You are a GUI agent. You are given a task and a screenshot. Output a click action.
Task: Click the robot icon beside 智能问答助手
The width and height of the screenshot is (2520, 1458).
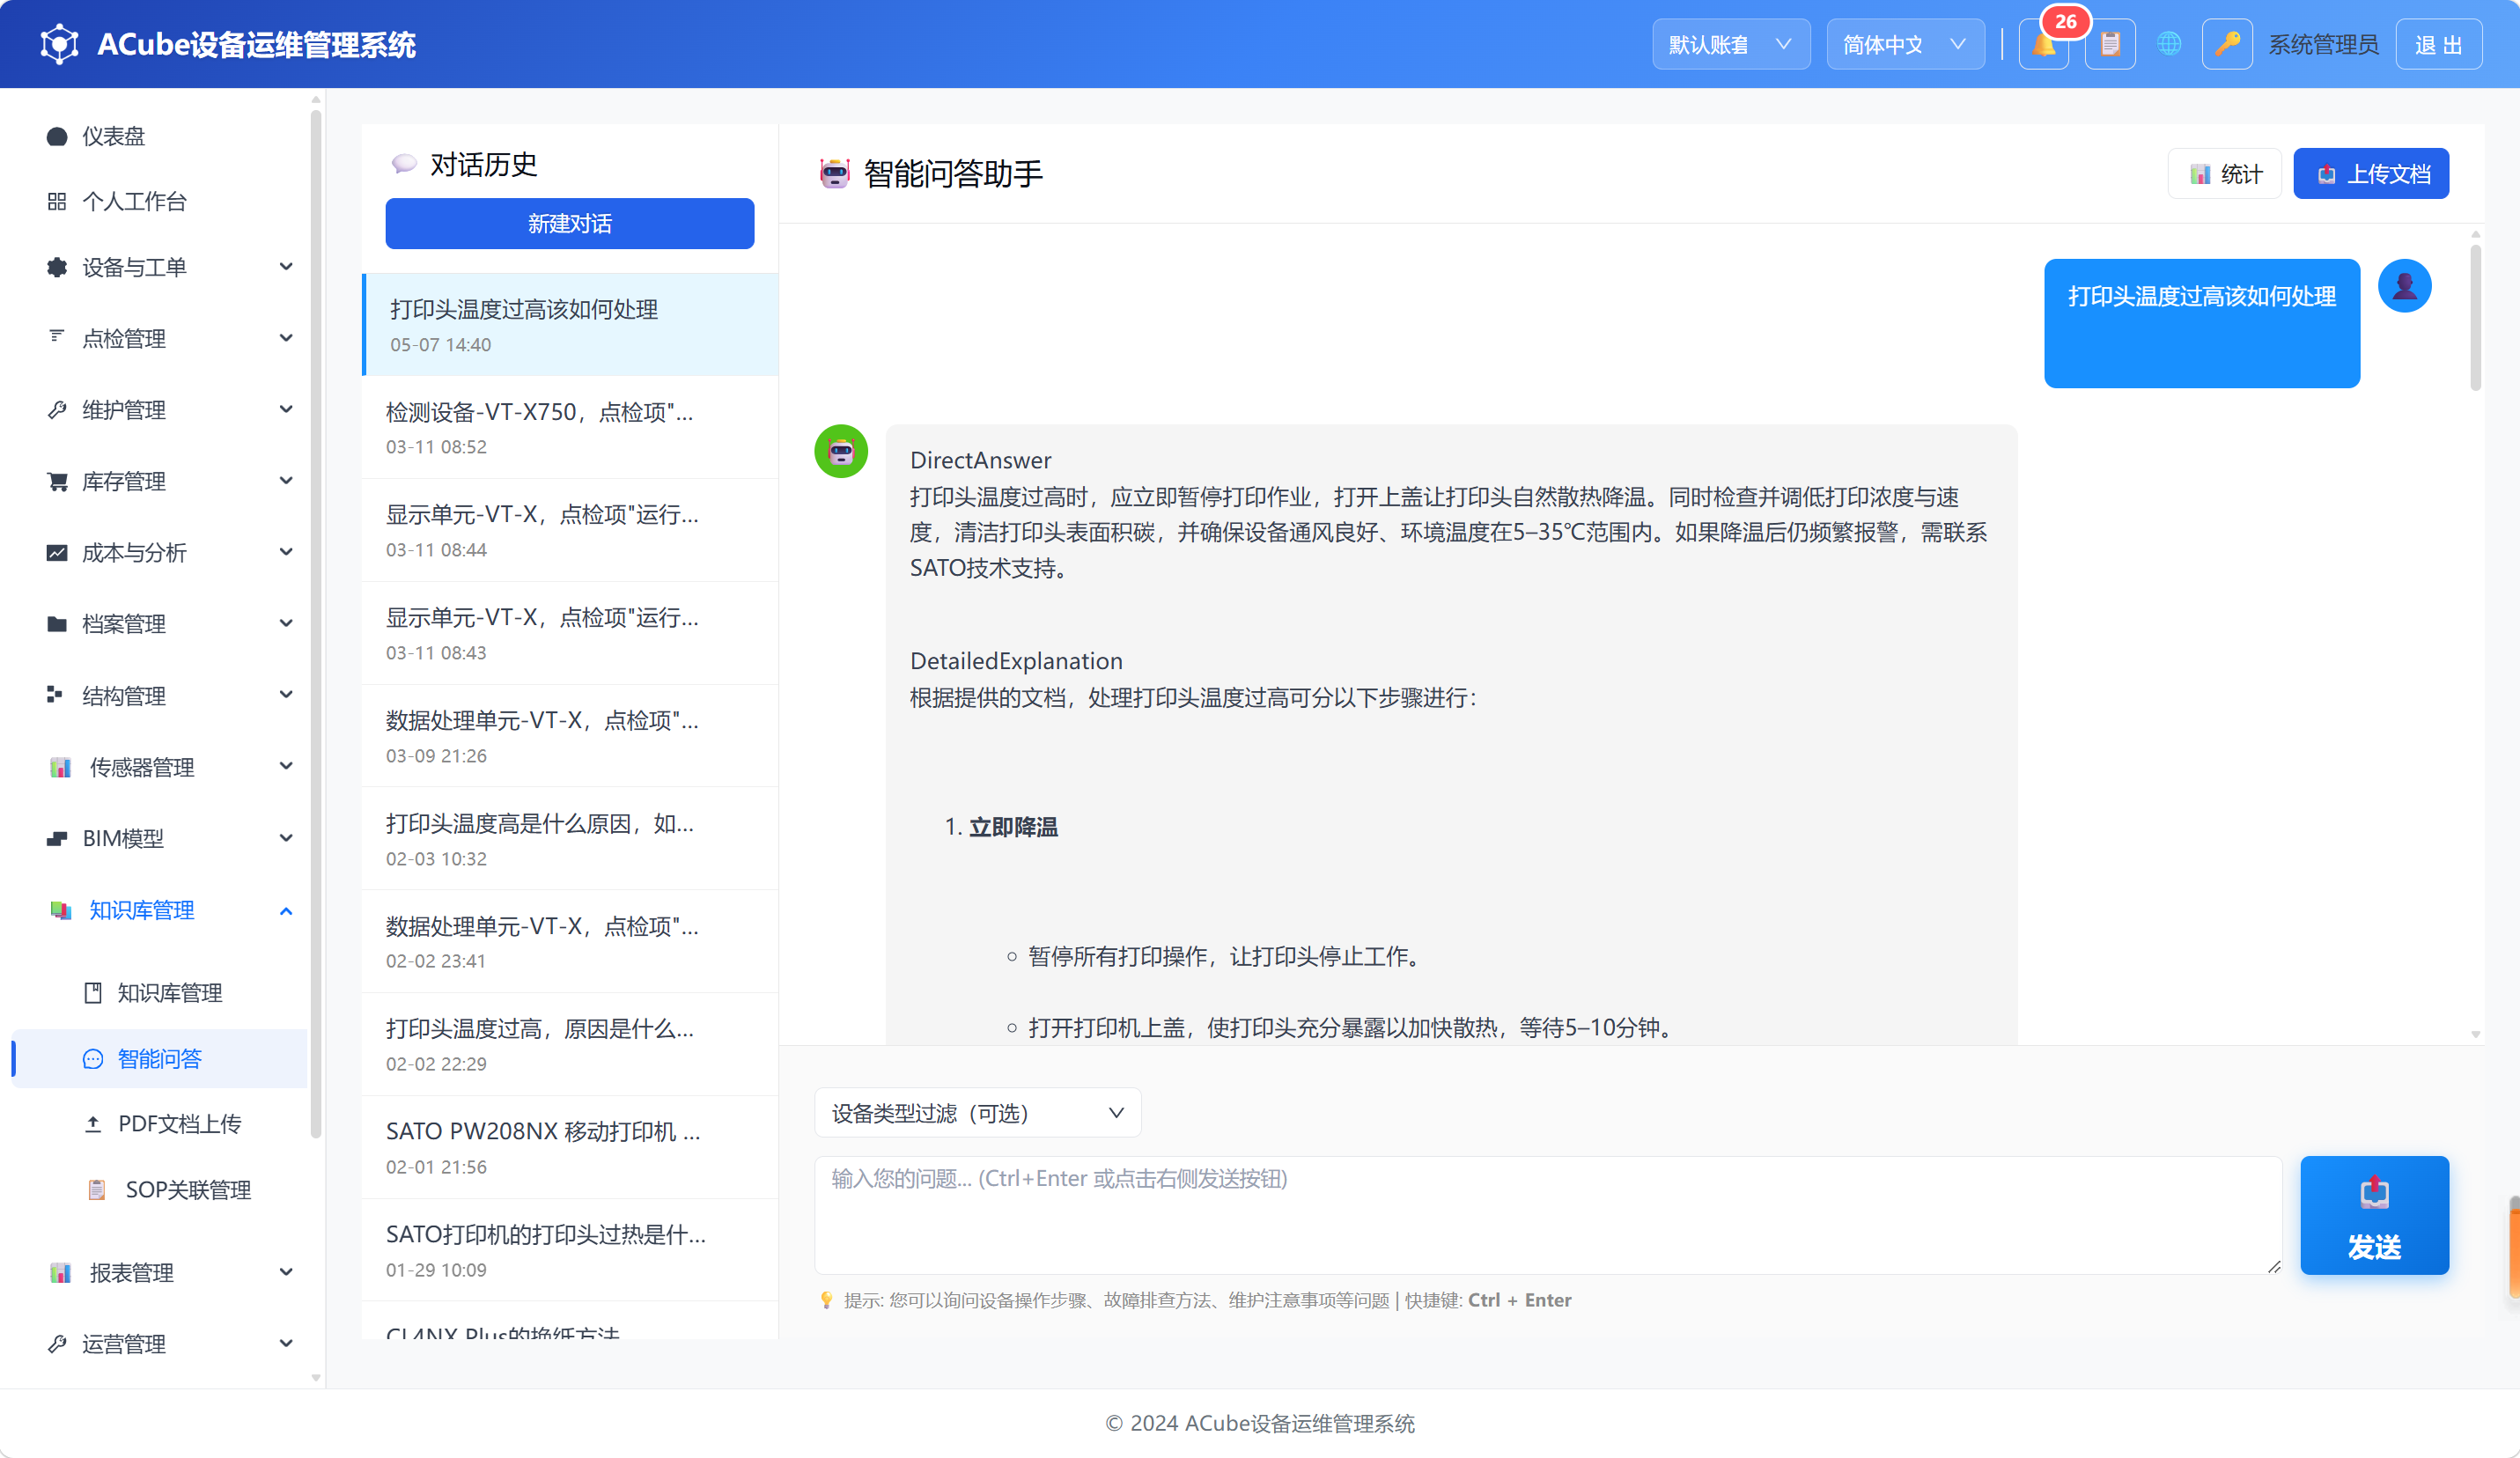click(834, 174)
